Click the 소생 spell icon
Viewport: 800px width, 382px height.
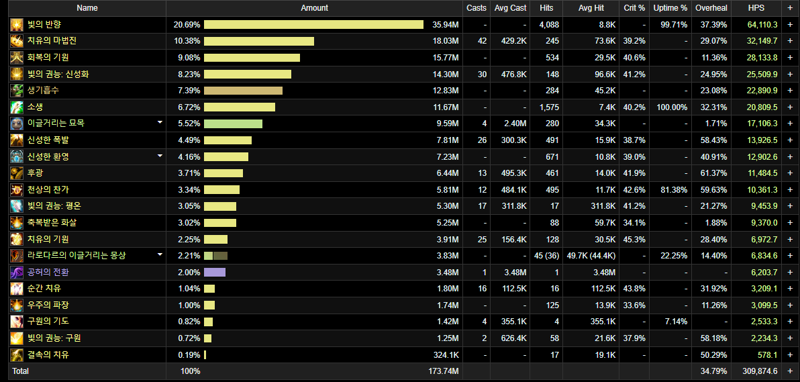point(17,107)
